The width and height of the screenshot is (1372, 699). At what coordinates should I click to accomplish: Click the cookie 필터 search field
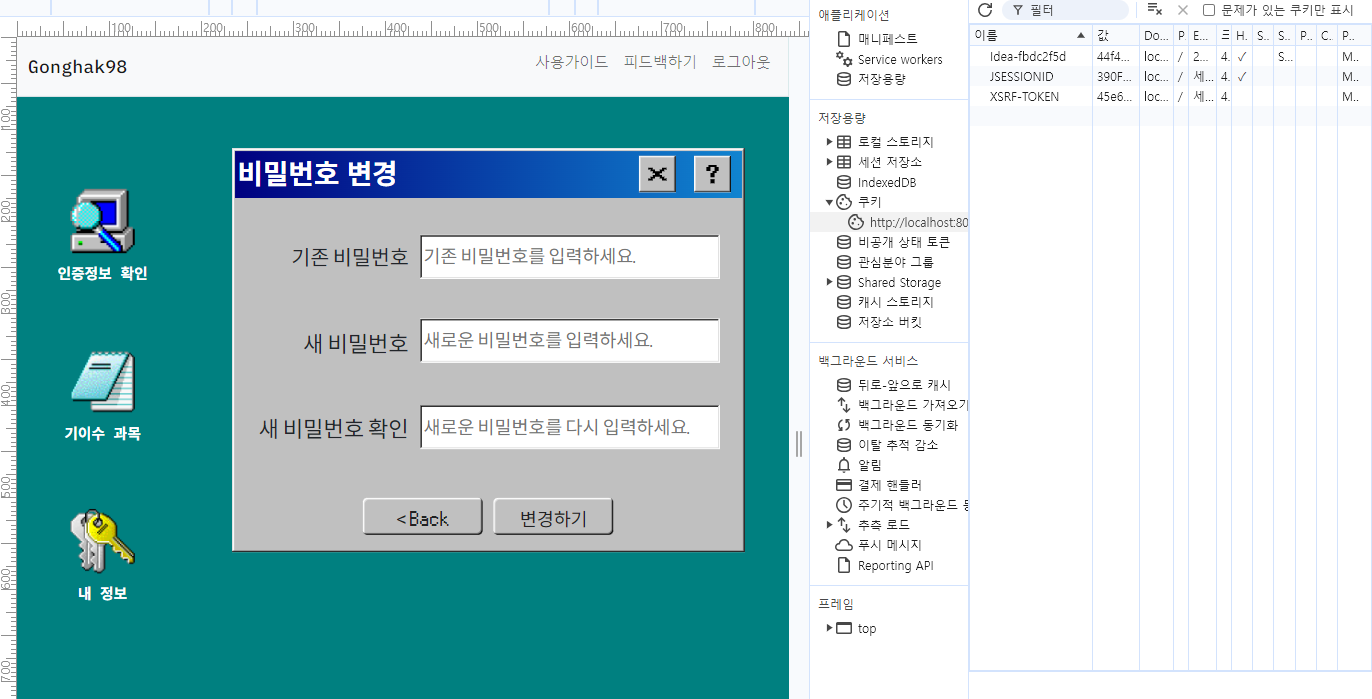(1065, 10)
